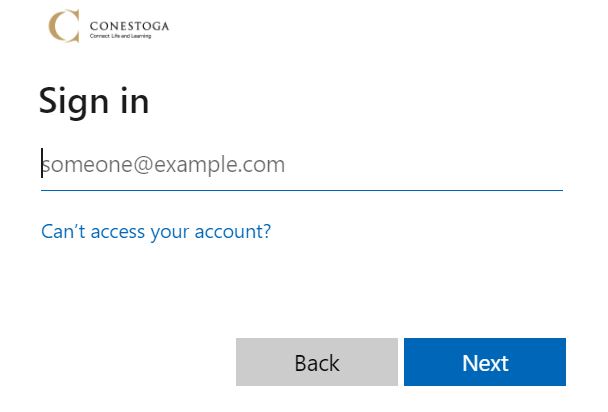Place cursor in the sign-in username field
The image size is (608, 412).
tap(300, 164)
